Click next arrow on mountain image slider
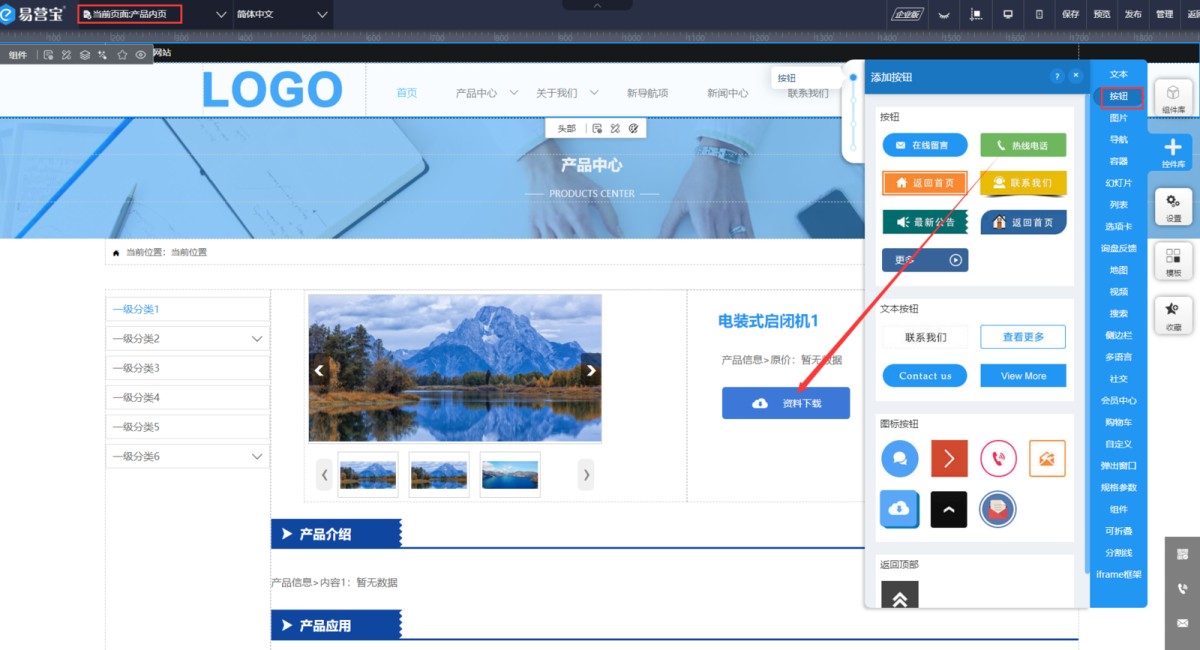The image size is (1200, 650). point(591,370)
